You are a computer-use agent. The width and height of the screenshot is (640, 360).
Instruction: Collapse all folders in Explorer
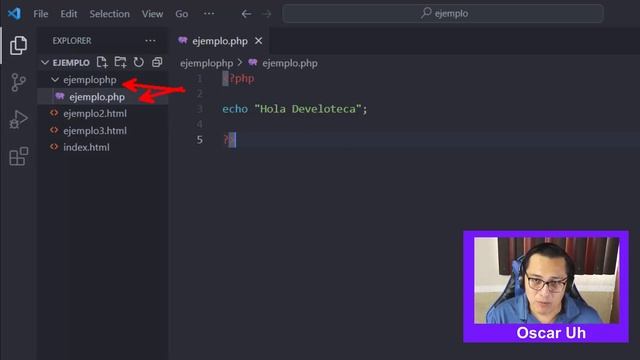(157, 62)
